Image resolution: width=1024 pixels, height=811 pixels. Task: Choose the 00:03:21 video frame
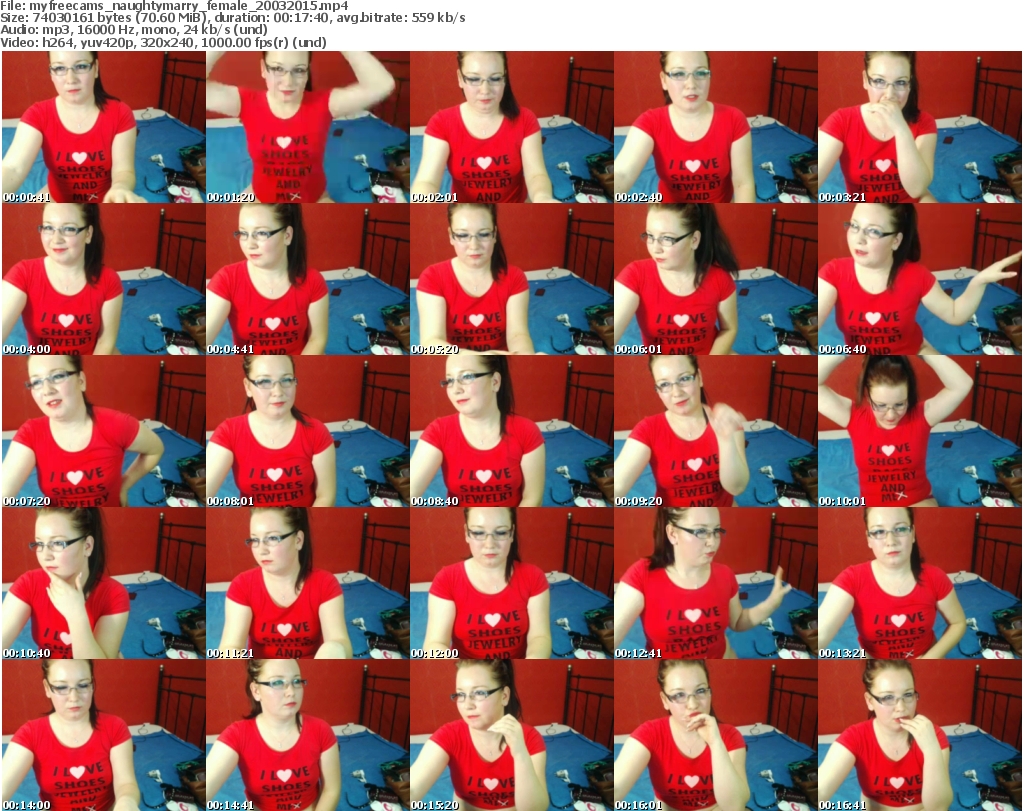click(920, 127)
